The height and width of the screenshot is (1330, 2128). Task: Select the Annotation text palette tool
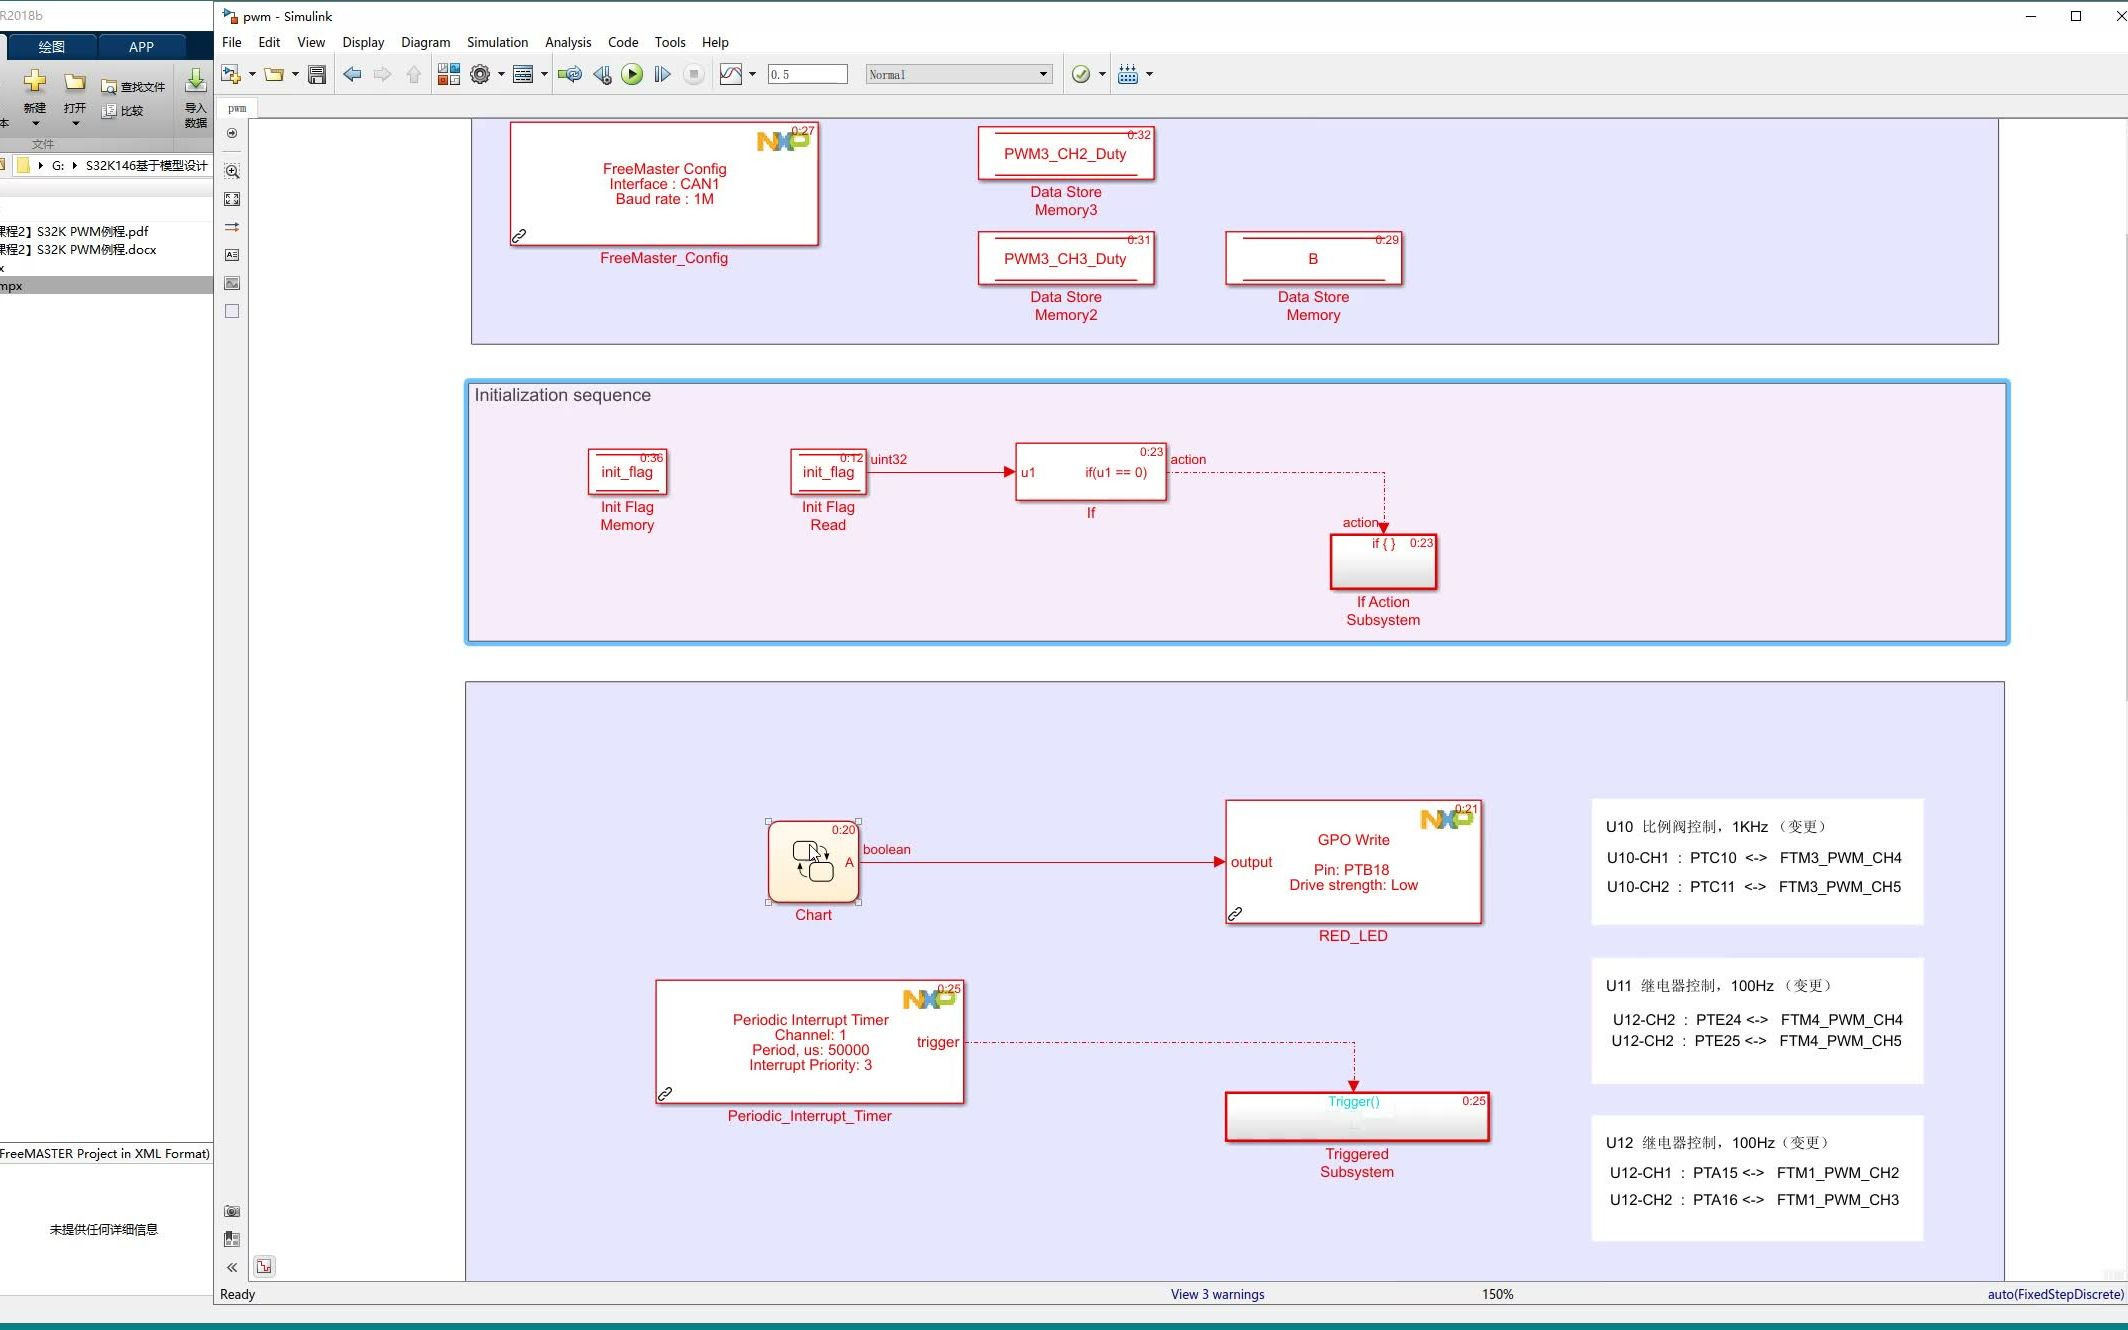[x=232, y=255]
